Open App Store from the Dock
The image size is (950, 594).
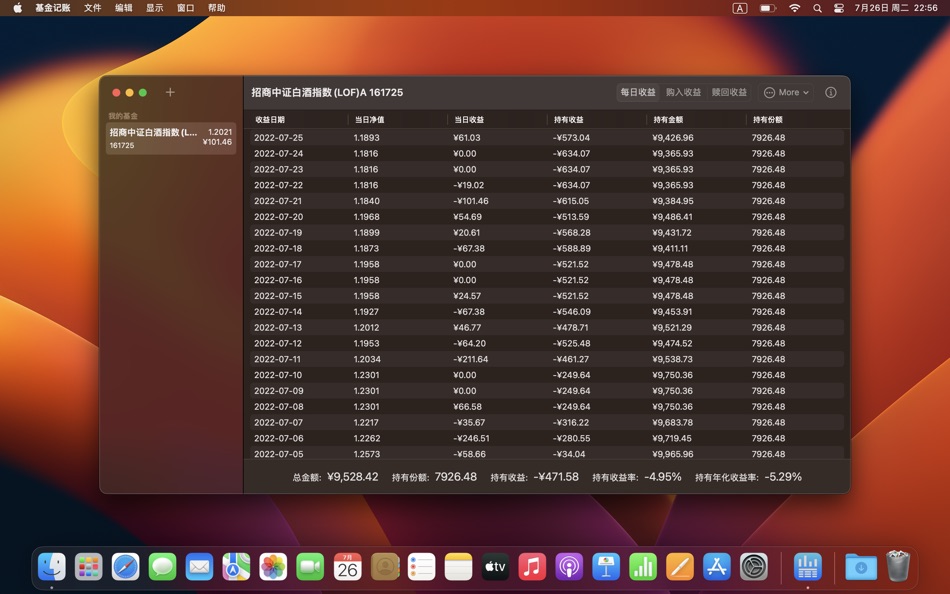coord(717,567)
